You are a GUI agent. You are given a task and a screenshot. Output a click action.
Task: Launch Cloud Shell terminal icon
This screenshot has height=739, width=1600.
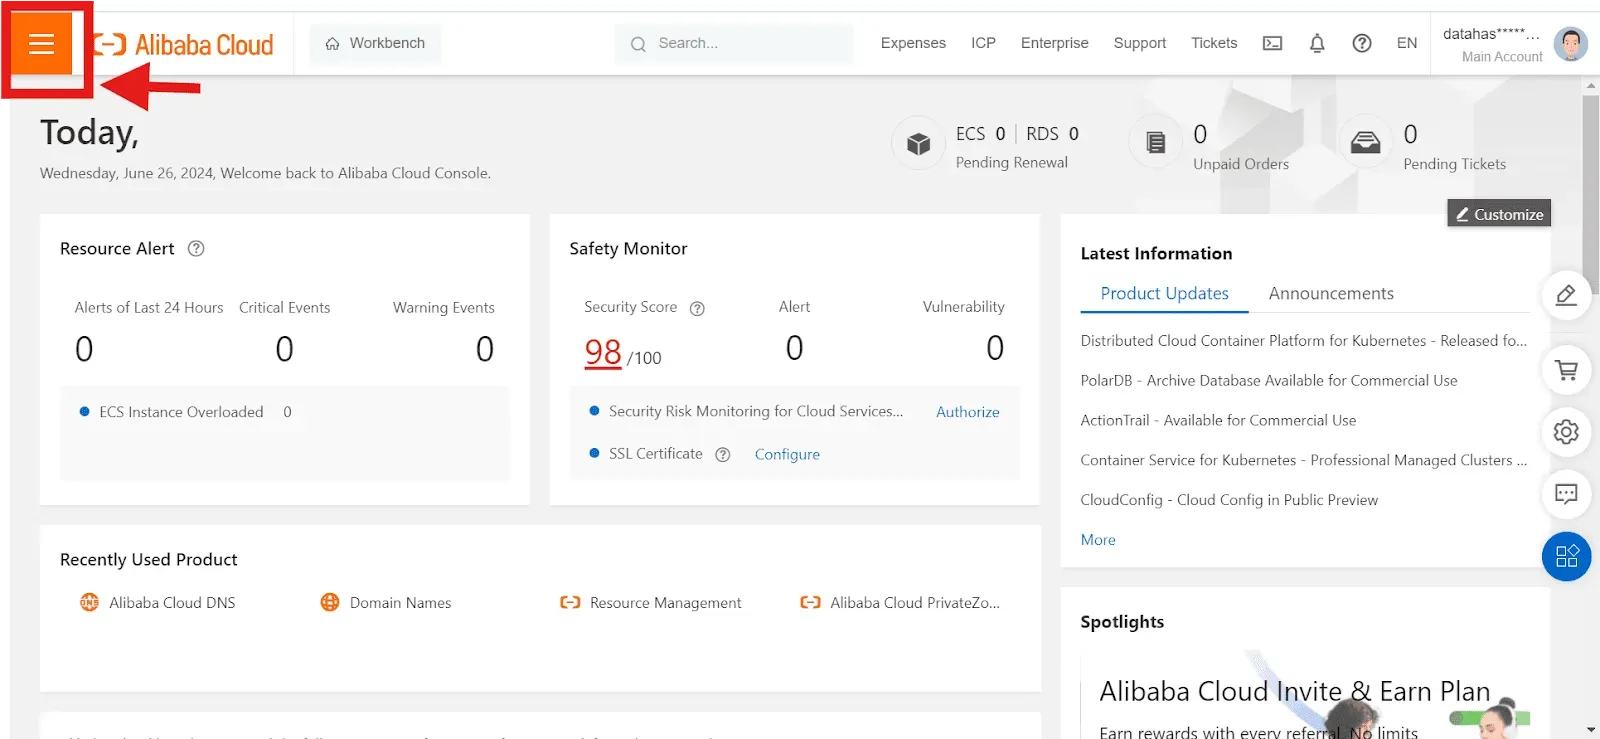1272,43
